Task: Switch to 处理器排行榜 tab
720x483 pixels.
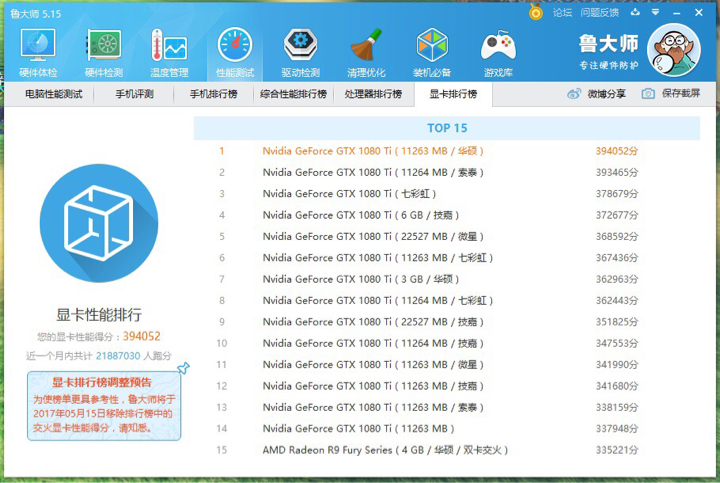Action: 373,94
